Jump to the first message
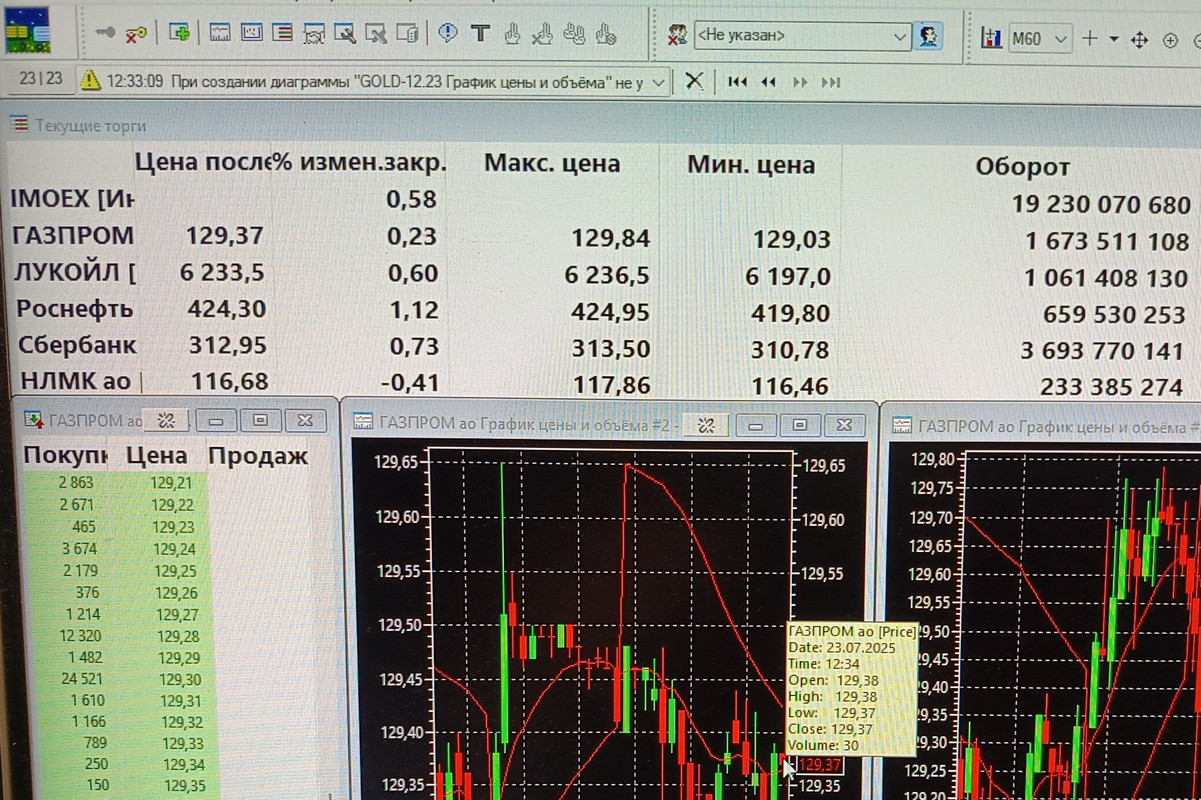This screenshot has height=800, width=1201. point(737,82)
